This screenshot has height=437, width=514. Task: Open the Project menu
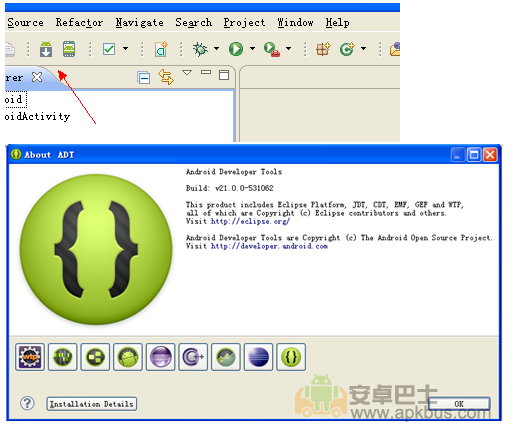click(x=244, y=22)
